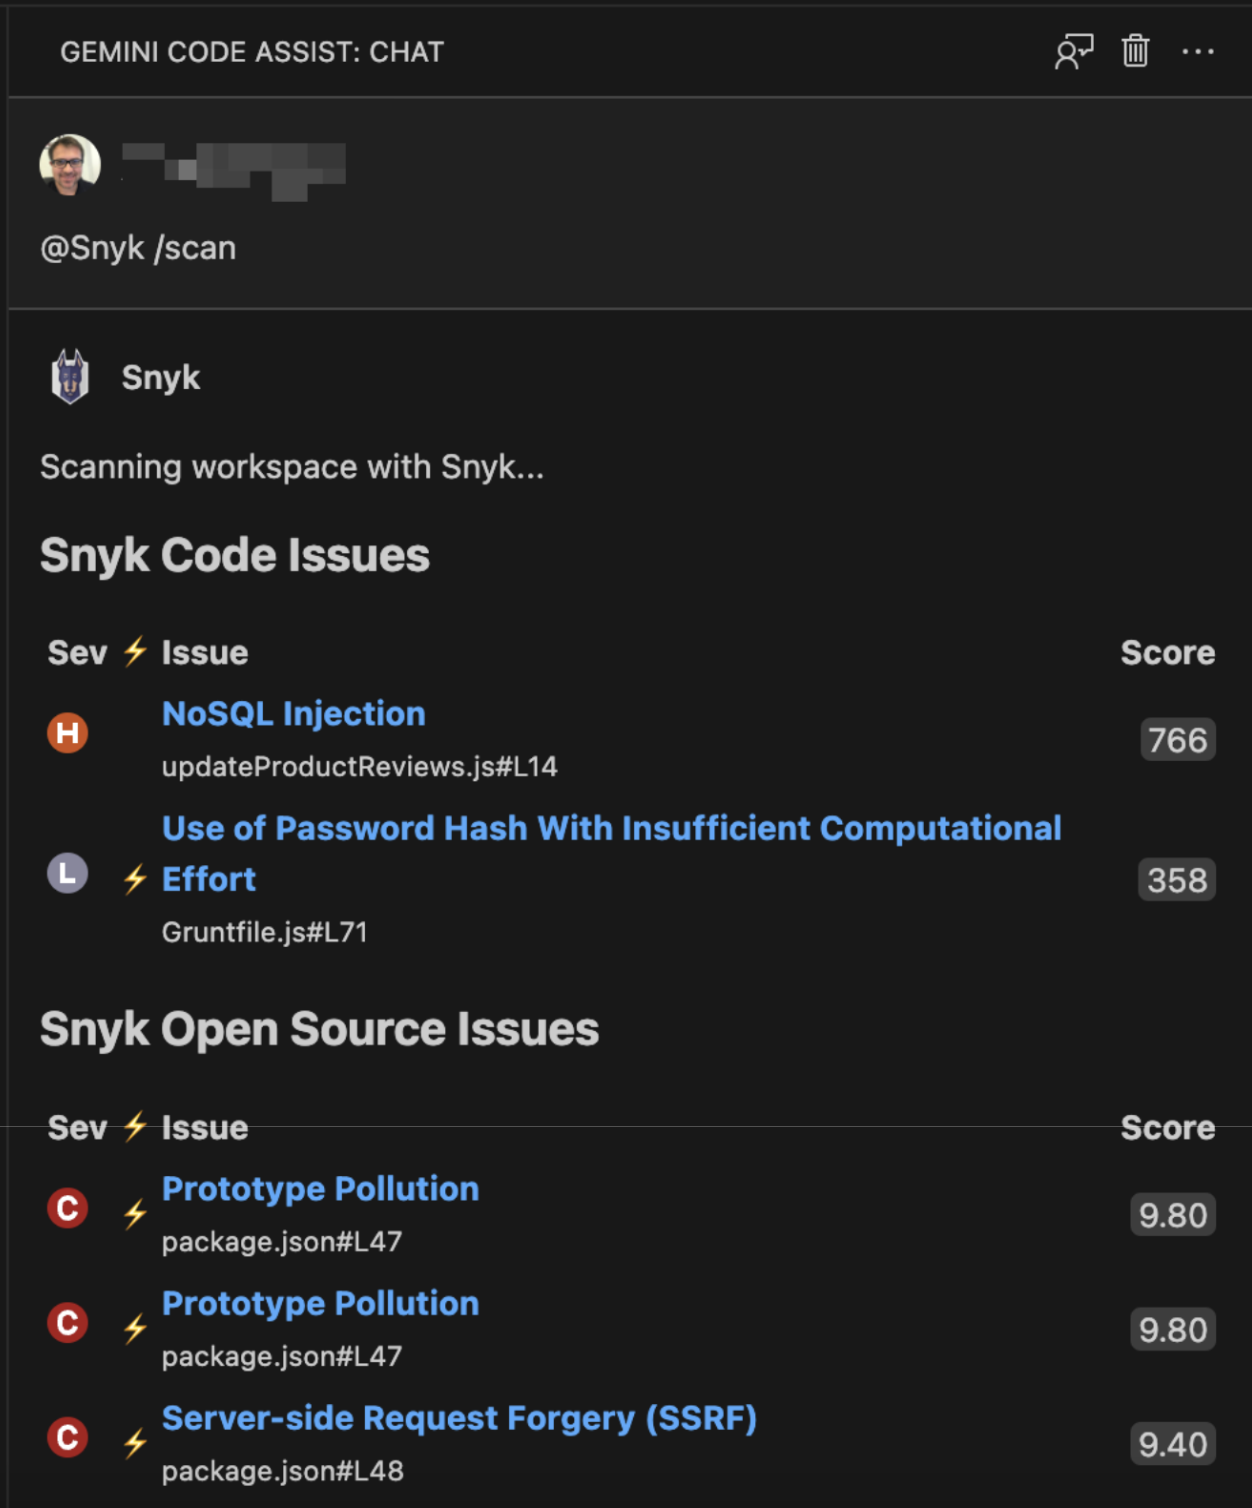
Task: Click the Gemini Code Assist: Chat panel title
Action: coord(252,52)
